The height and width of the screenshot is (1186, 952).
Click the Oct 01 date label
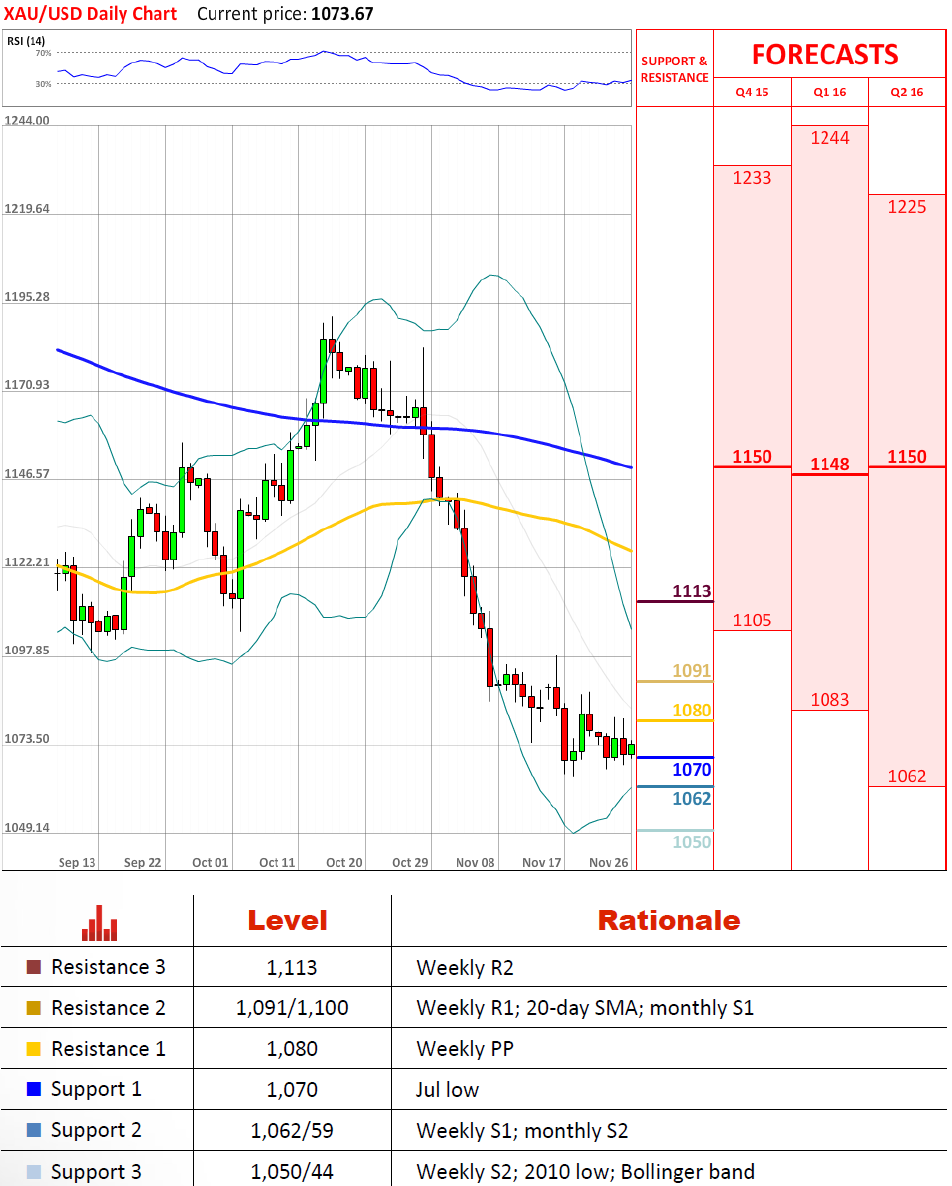(210, 862)
